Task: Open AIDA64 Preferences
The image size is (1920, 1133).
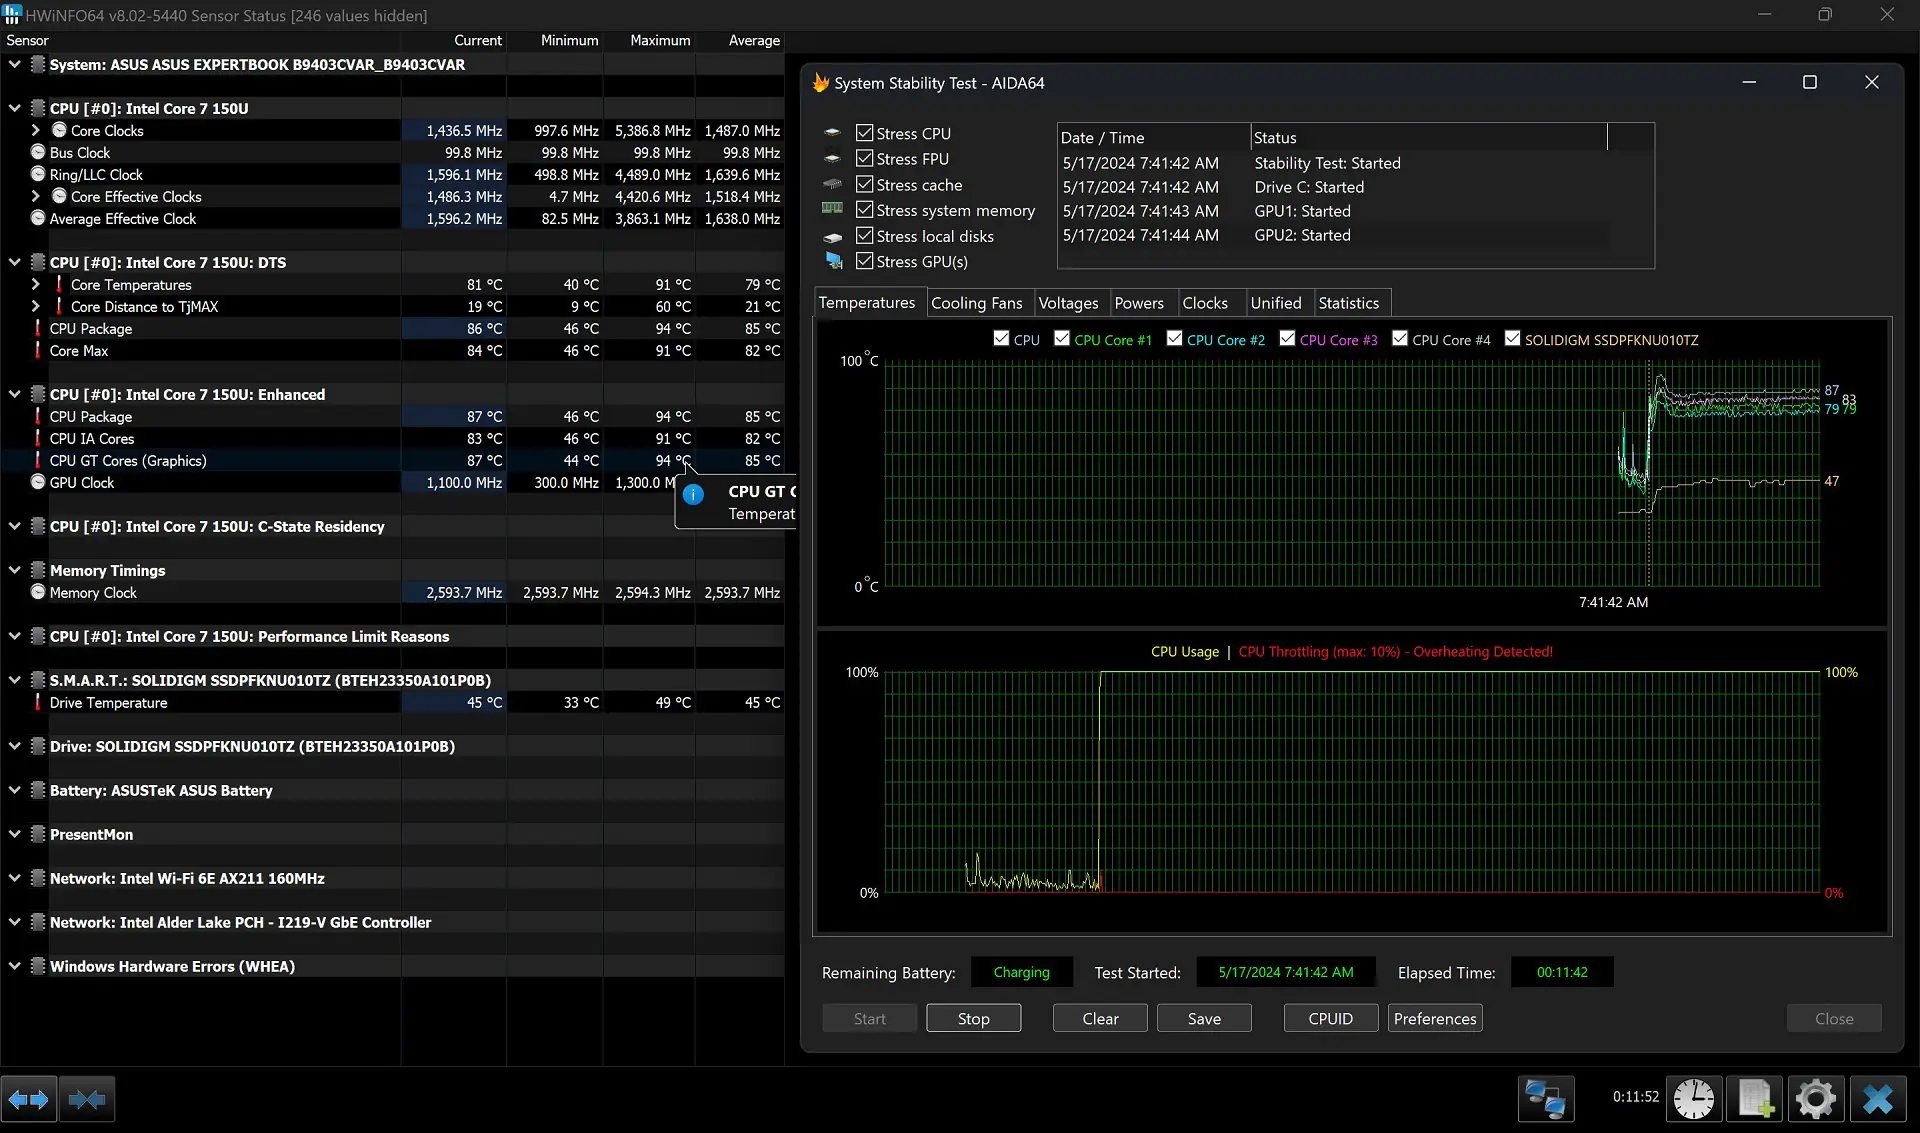Action: click(1435, 1018)
